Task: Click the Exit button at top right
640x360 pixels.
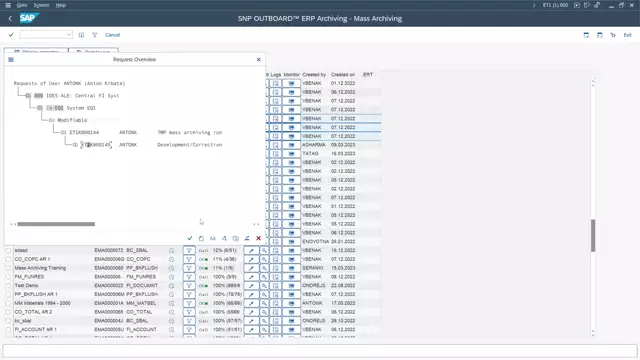Action: pyautogui.click(x=627, y=35)
